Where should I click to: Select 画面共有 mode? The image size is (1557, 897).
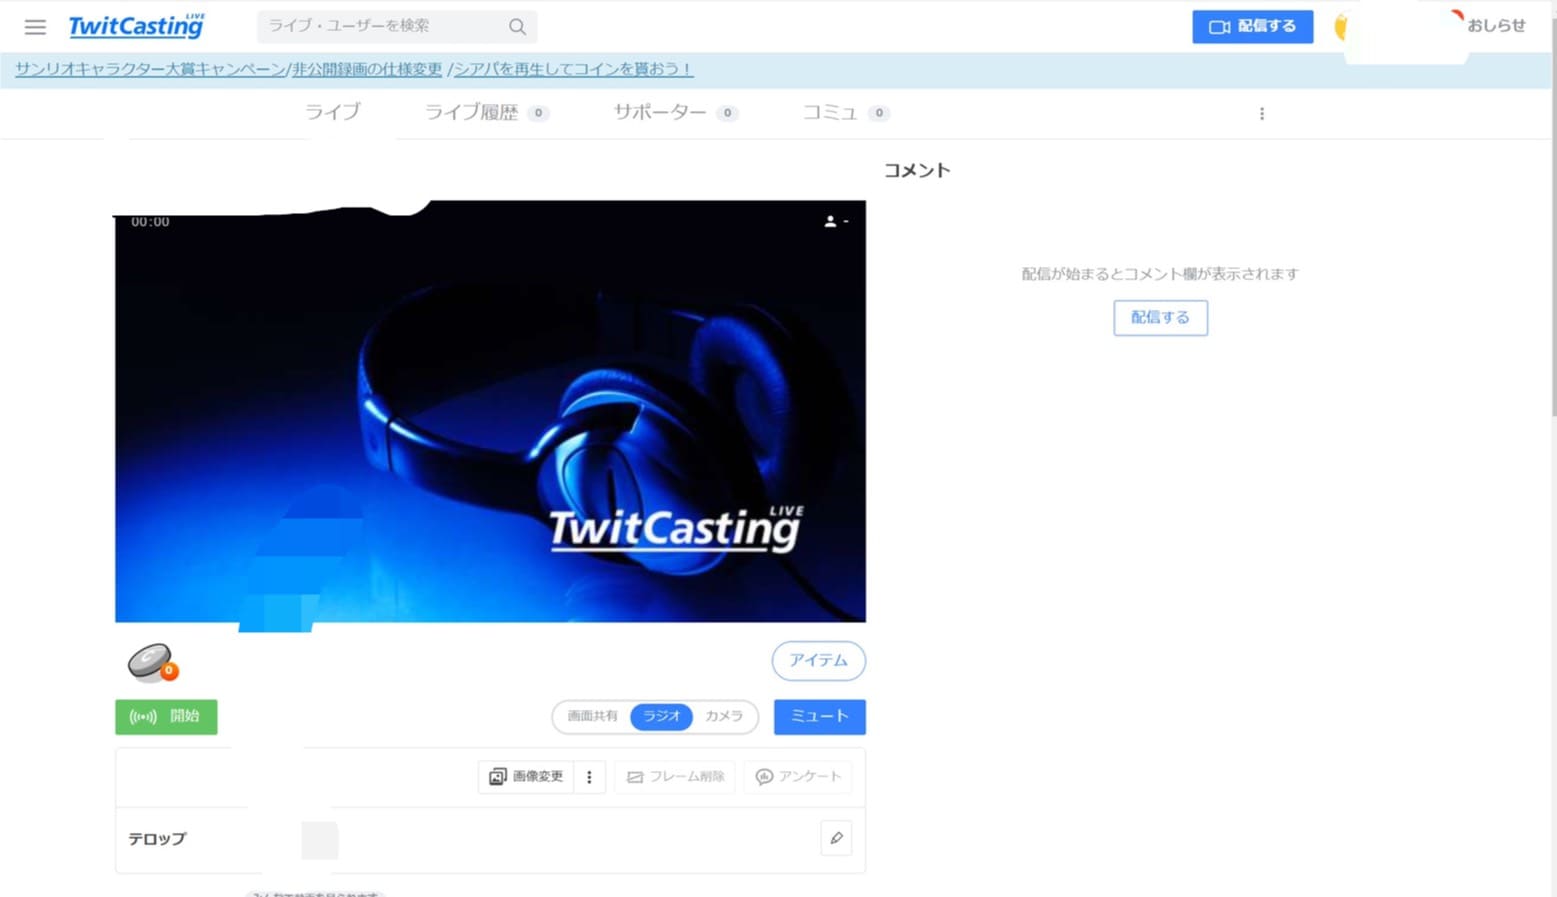pos(592,716)
